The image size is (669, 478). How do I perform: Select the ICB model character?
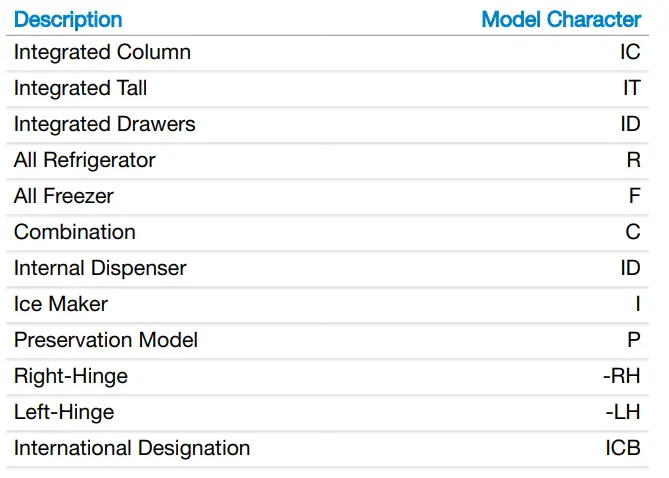click(622, 448)
